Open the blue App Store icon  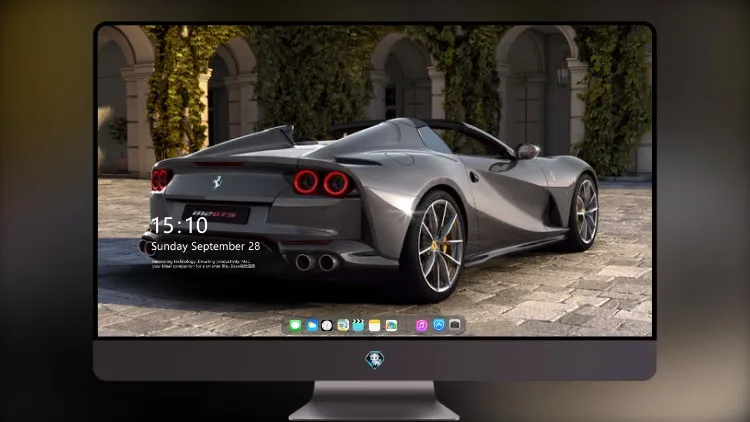coord(439,325)
